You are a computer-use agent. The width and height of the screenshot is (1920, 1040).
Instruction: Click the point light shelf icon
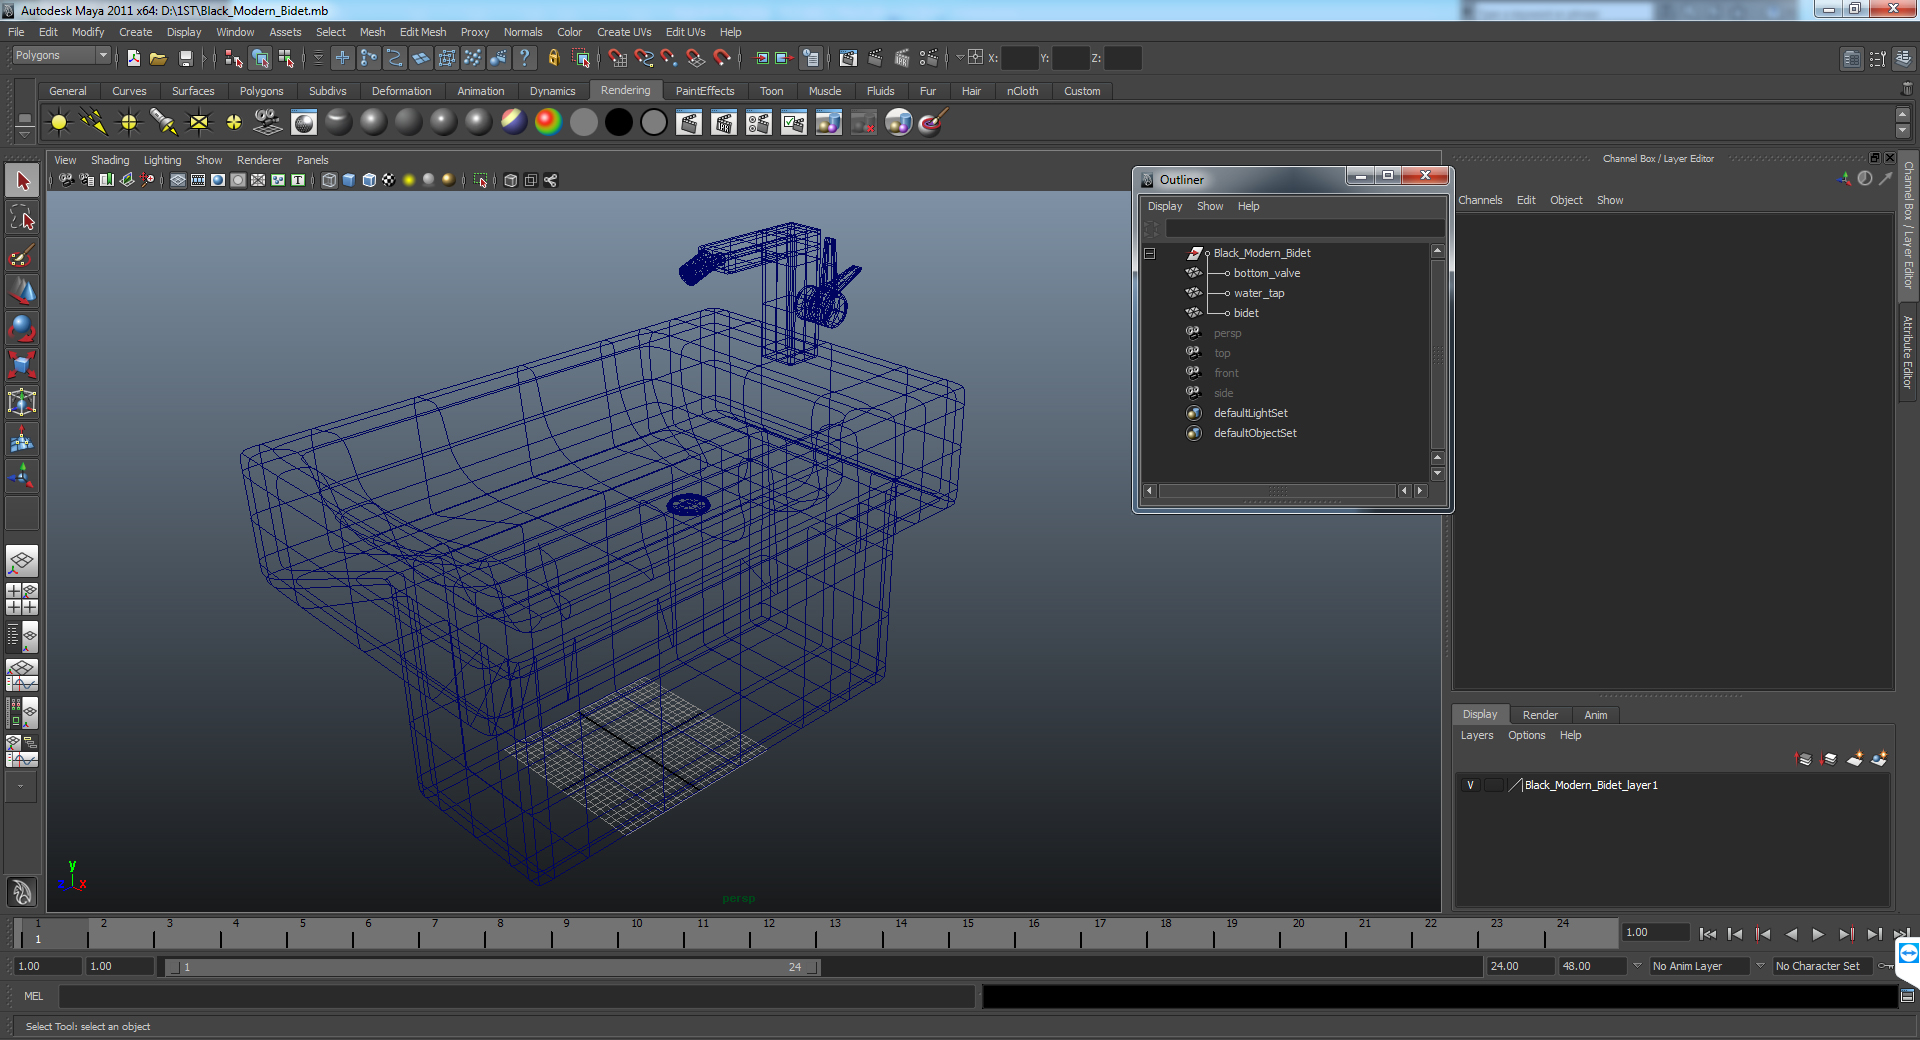click(x=129, y=123)
